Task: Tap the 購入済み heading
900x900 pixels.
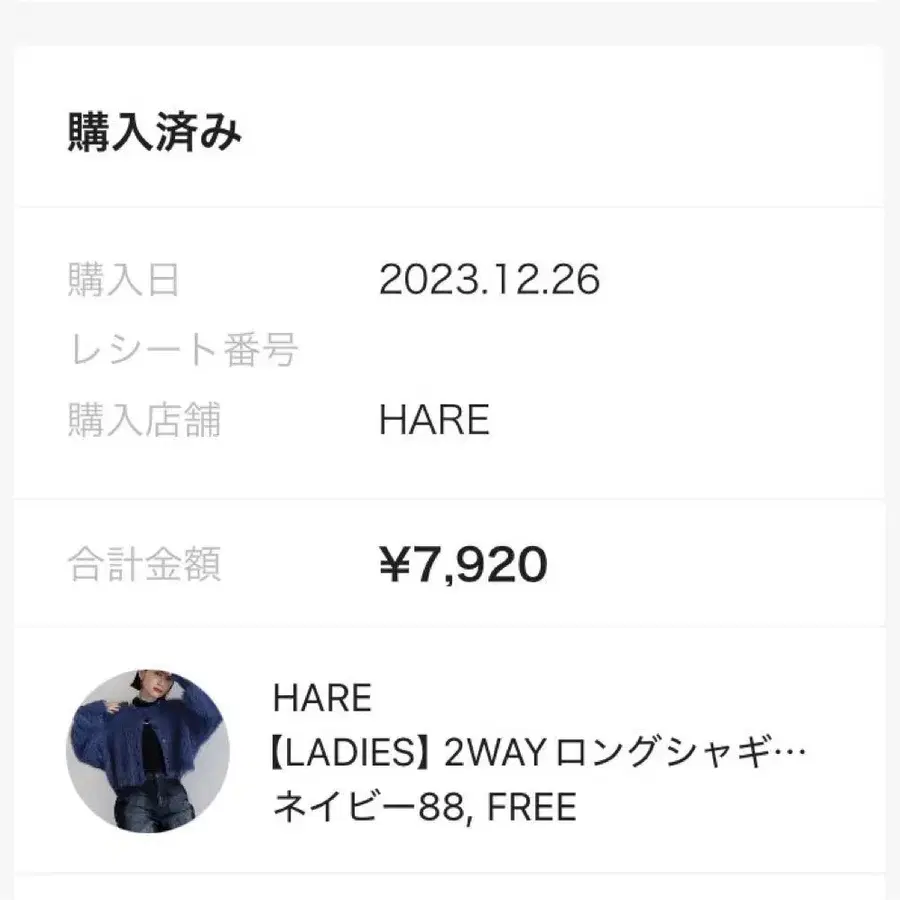Action: (155, 133)
